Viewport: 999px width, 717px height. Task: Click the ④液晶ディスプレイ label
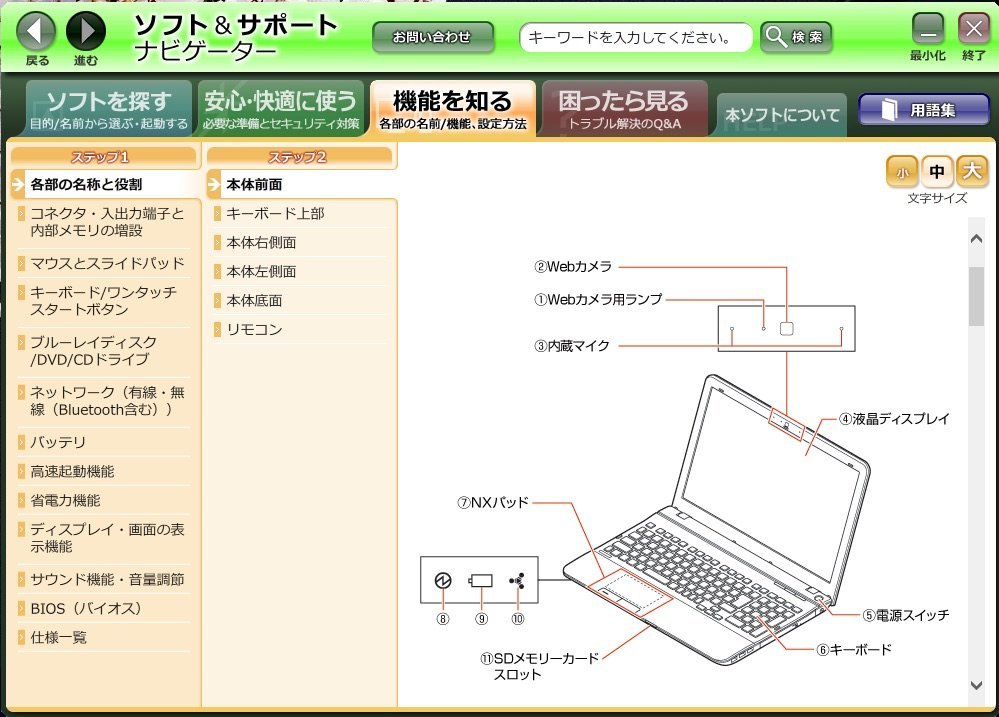[x=894, y=419]
